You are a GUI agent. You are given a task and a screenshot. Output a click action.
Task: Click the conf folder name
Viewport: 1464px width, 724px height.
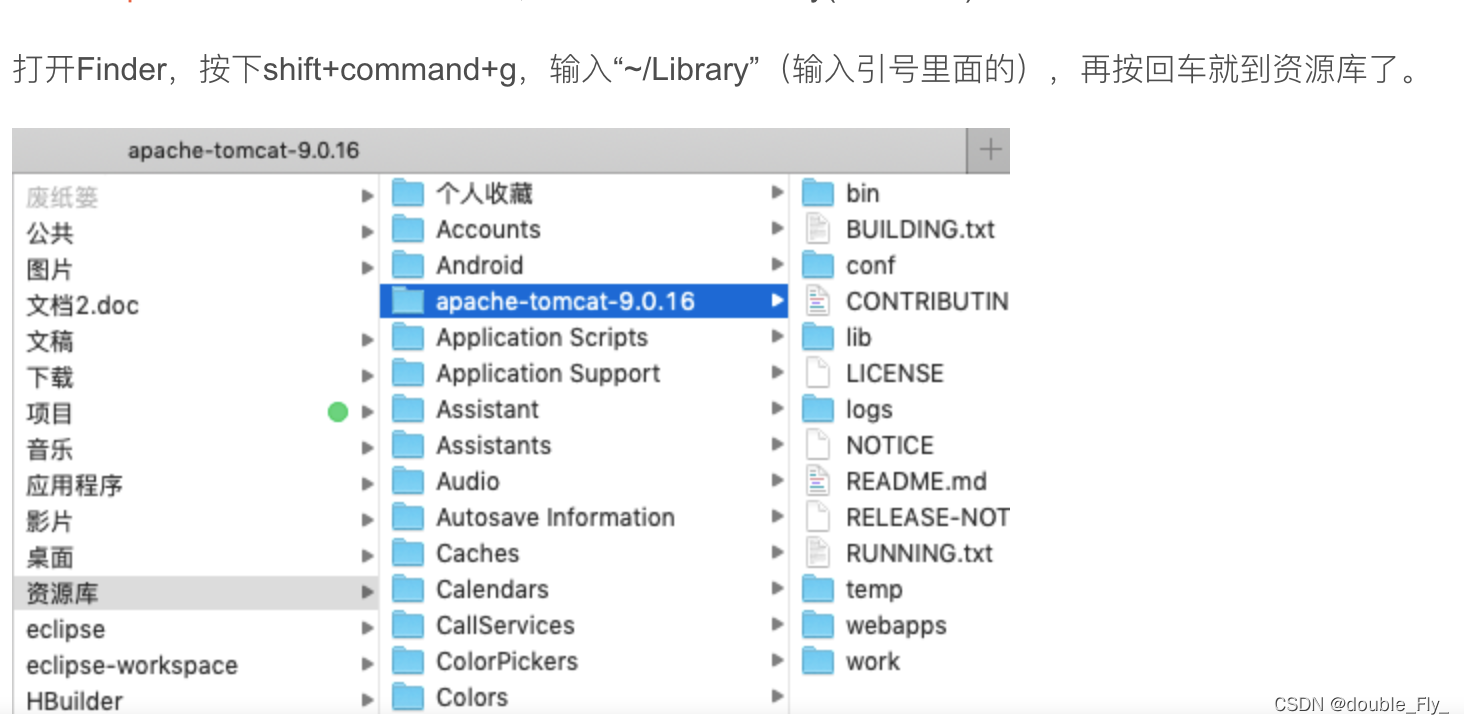(870, 265)
